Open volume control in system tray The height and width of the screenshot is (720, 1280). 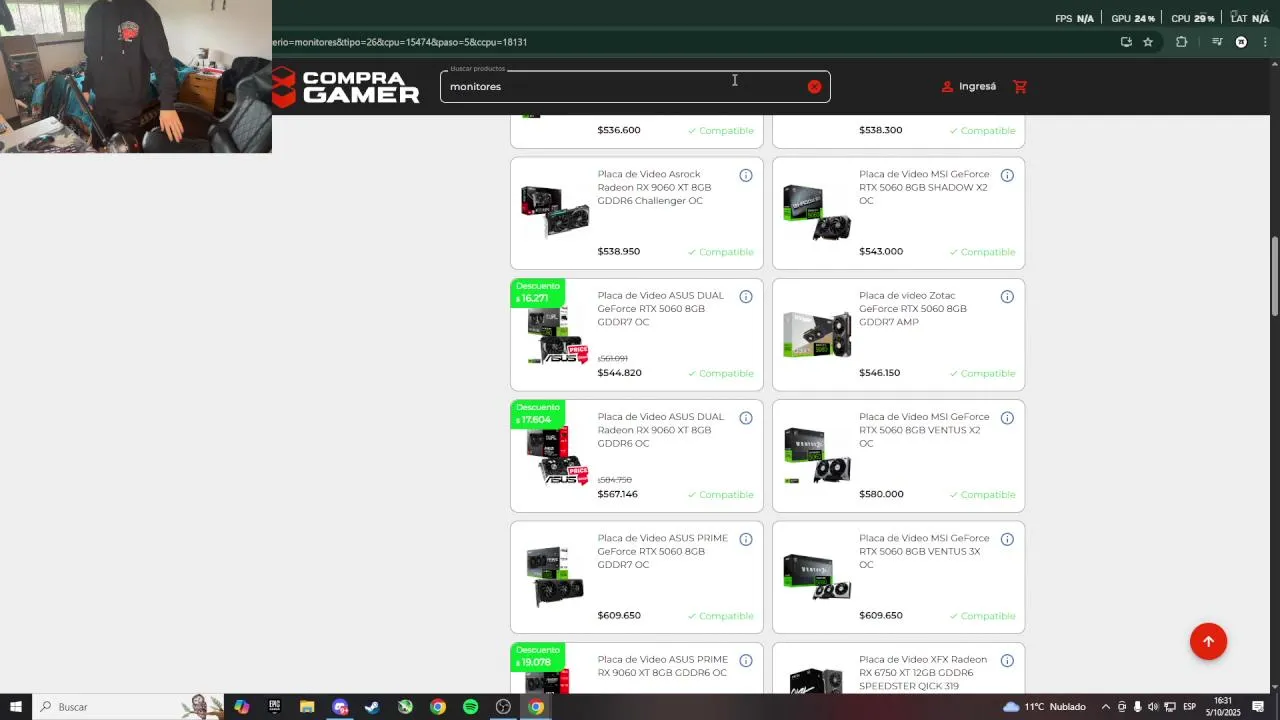coord(1153,707)
